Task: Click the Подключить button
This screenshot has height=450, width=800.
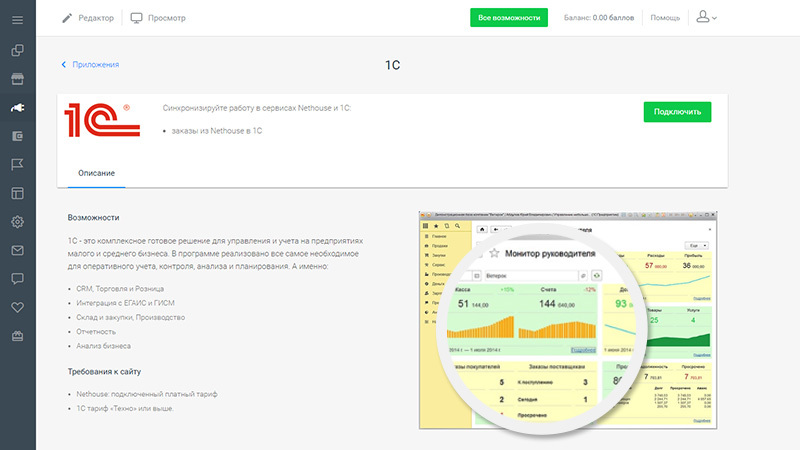Action: (x=677, y=112)
